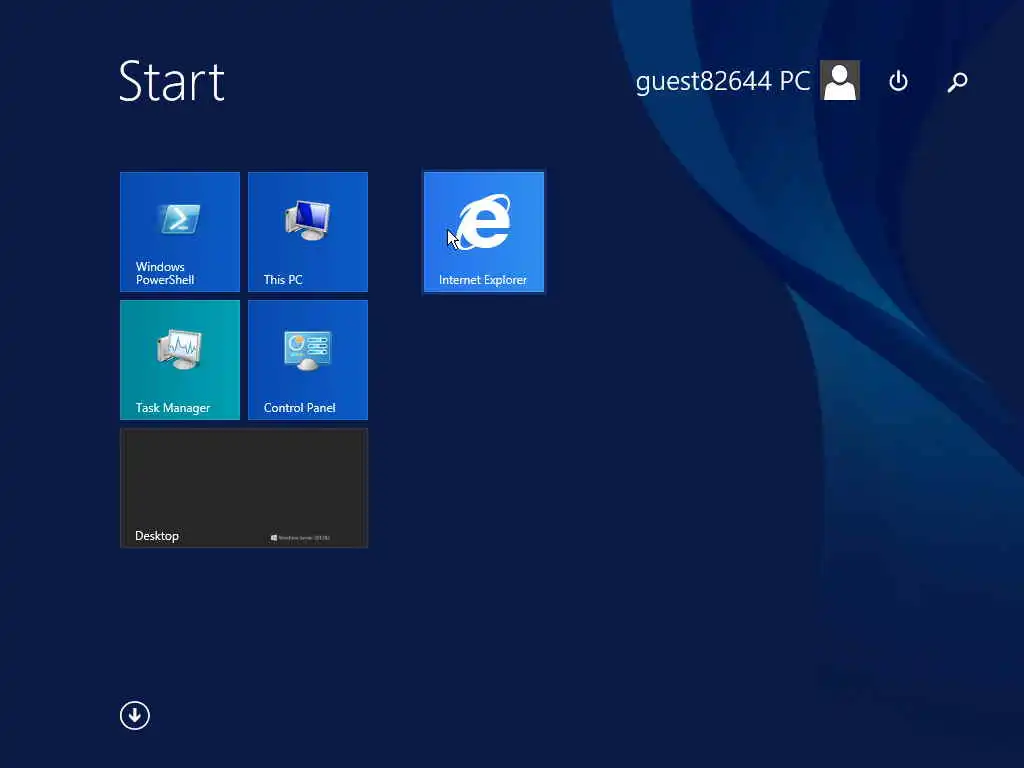Click the power options icon
The height and width of the screenshot is (768, 1024).
(x=898, y=81)
